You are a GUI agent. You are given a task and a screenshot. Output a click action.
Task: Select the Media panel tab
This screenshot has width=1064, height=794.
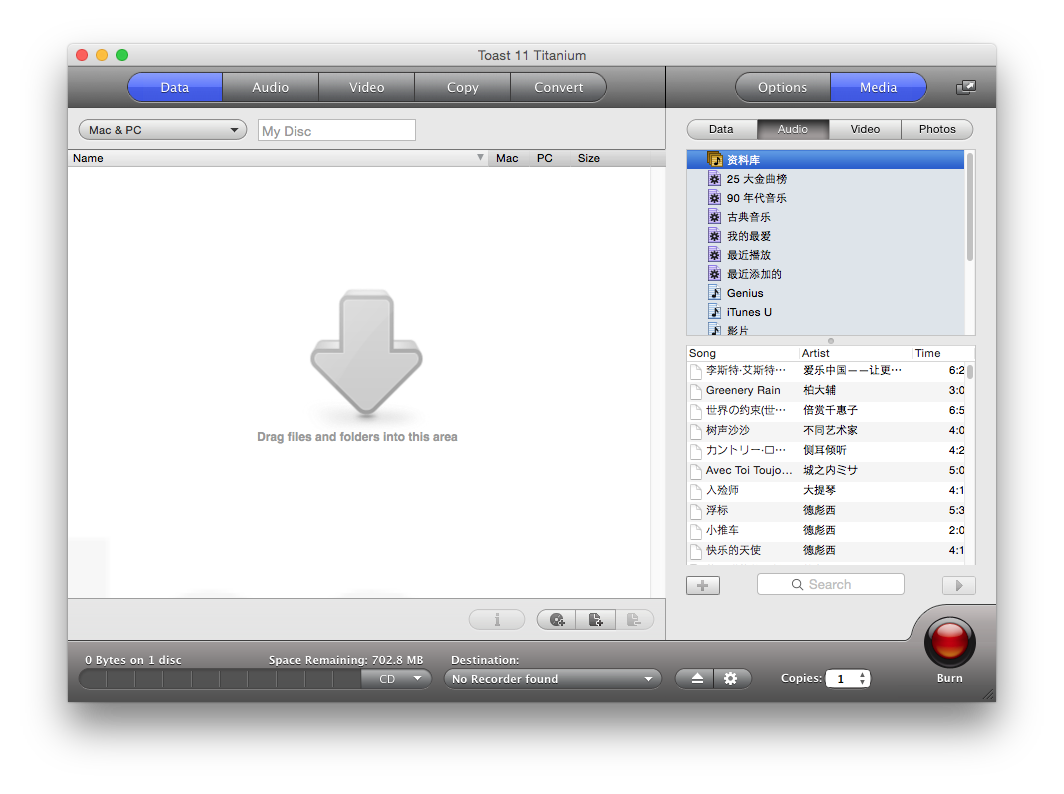click(x=879, y=88)
